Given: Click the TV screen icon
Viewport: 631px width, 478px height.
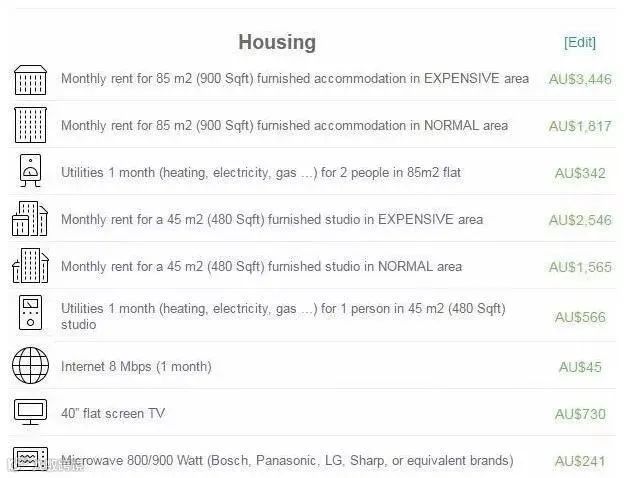Looking at the screenshot, I should click(x=31, y=412).
